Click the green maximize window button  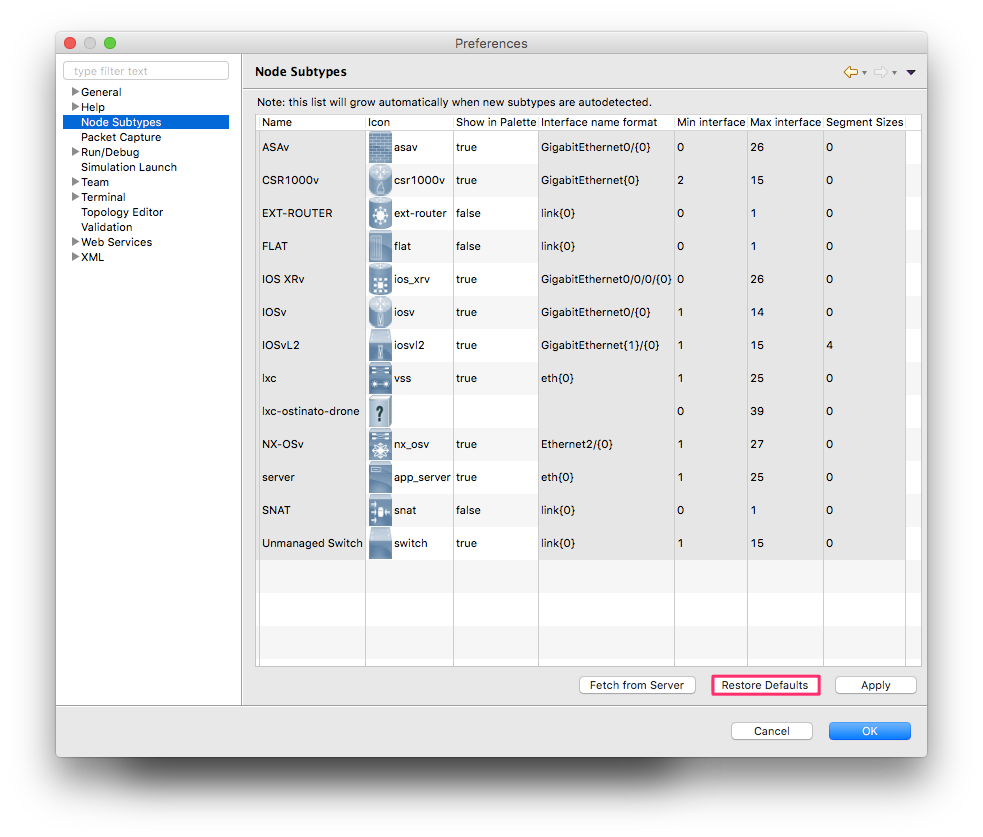point(110,43)
